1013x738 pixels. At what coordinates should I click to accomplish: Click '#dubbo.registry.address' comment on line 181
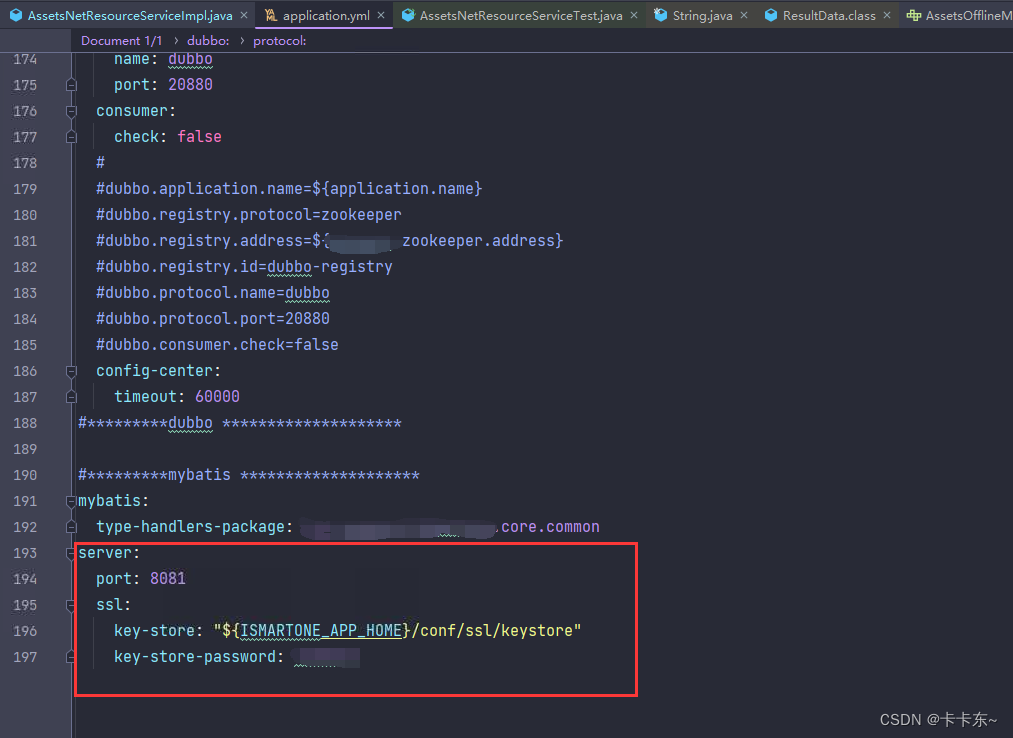click(329, 240)
